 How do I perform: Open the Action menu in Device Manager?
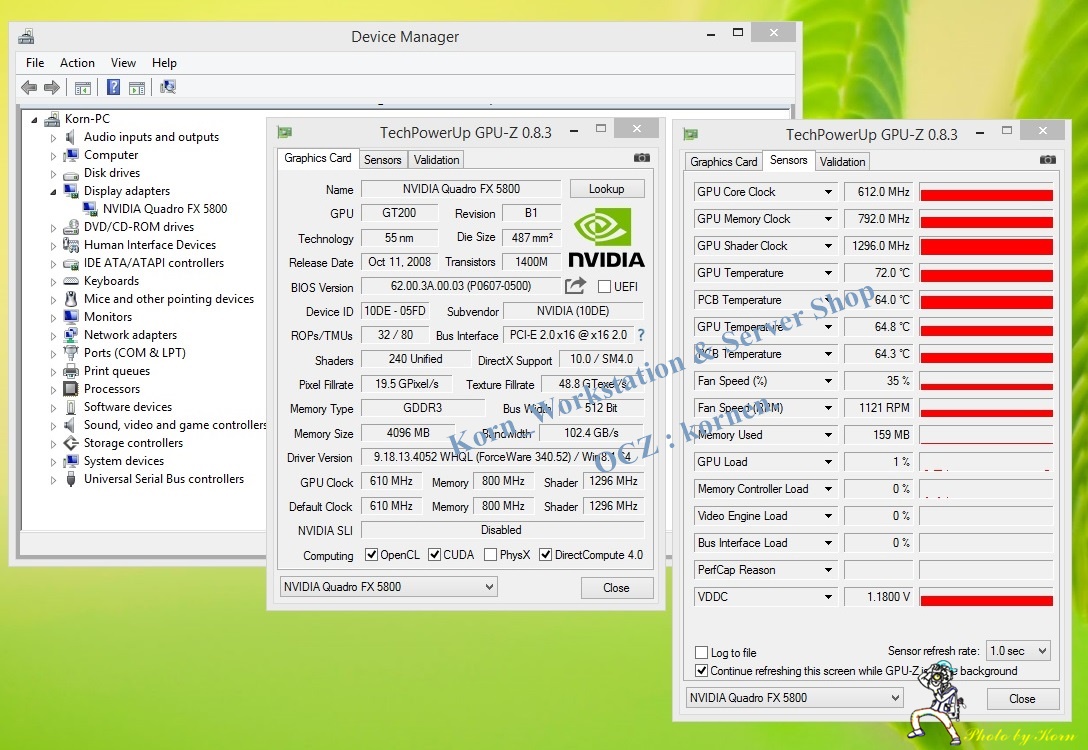[x=77, y=62]
